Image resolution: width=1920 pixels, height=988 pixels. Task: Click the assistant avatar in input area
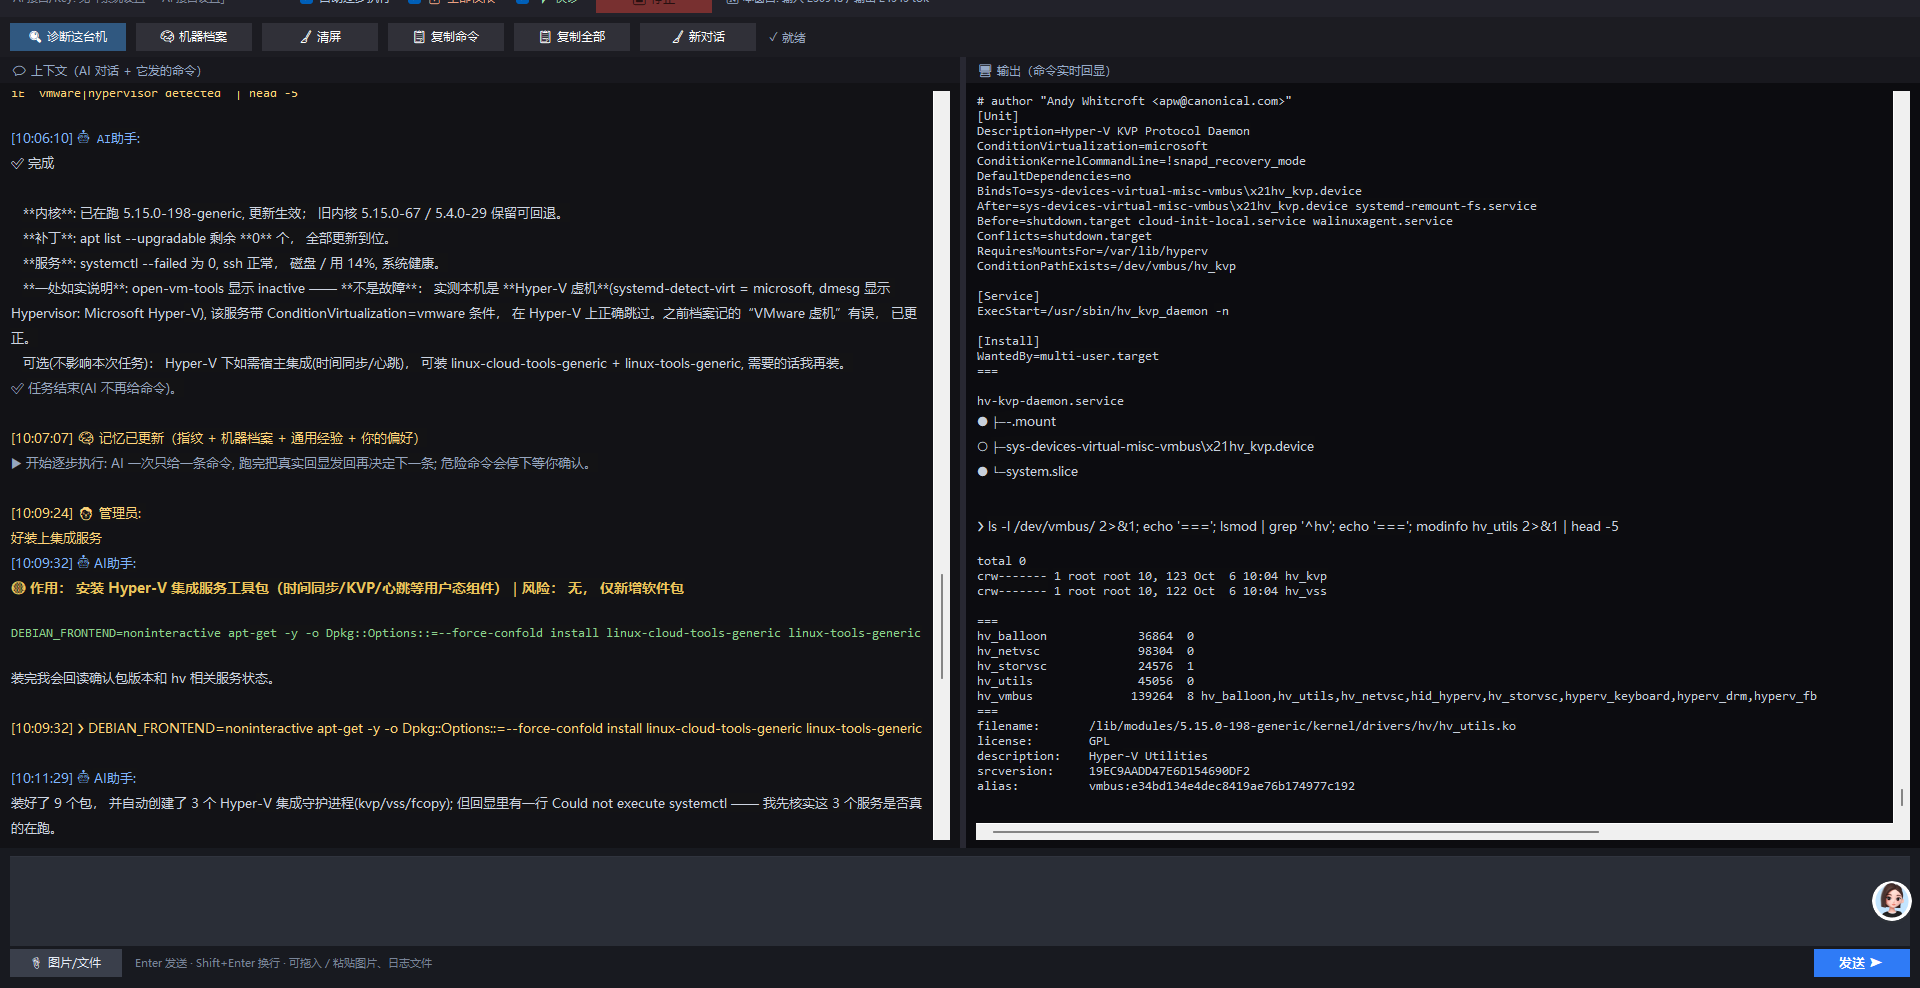pos(1891,901)
